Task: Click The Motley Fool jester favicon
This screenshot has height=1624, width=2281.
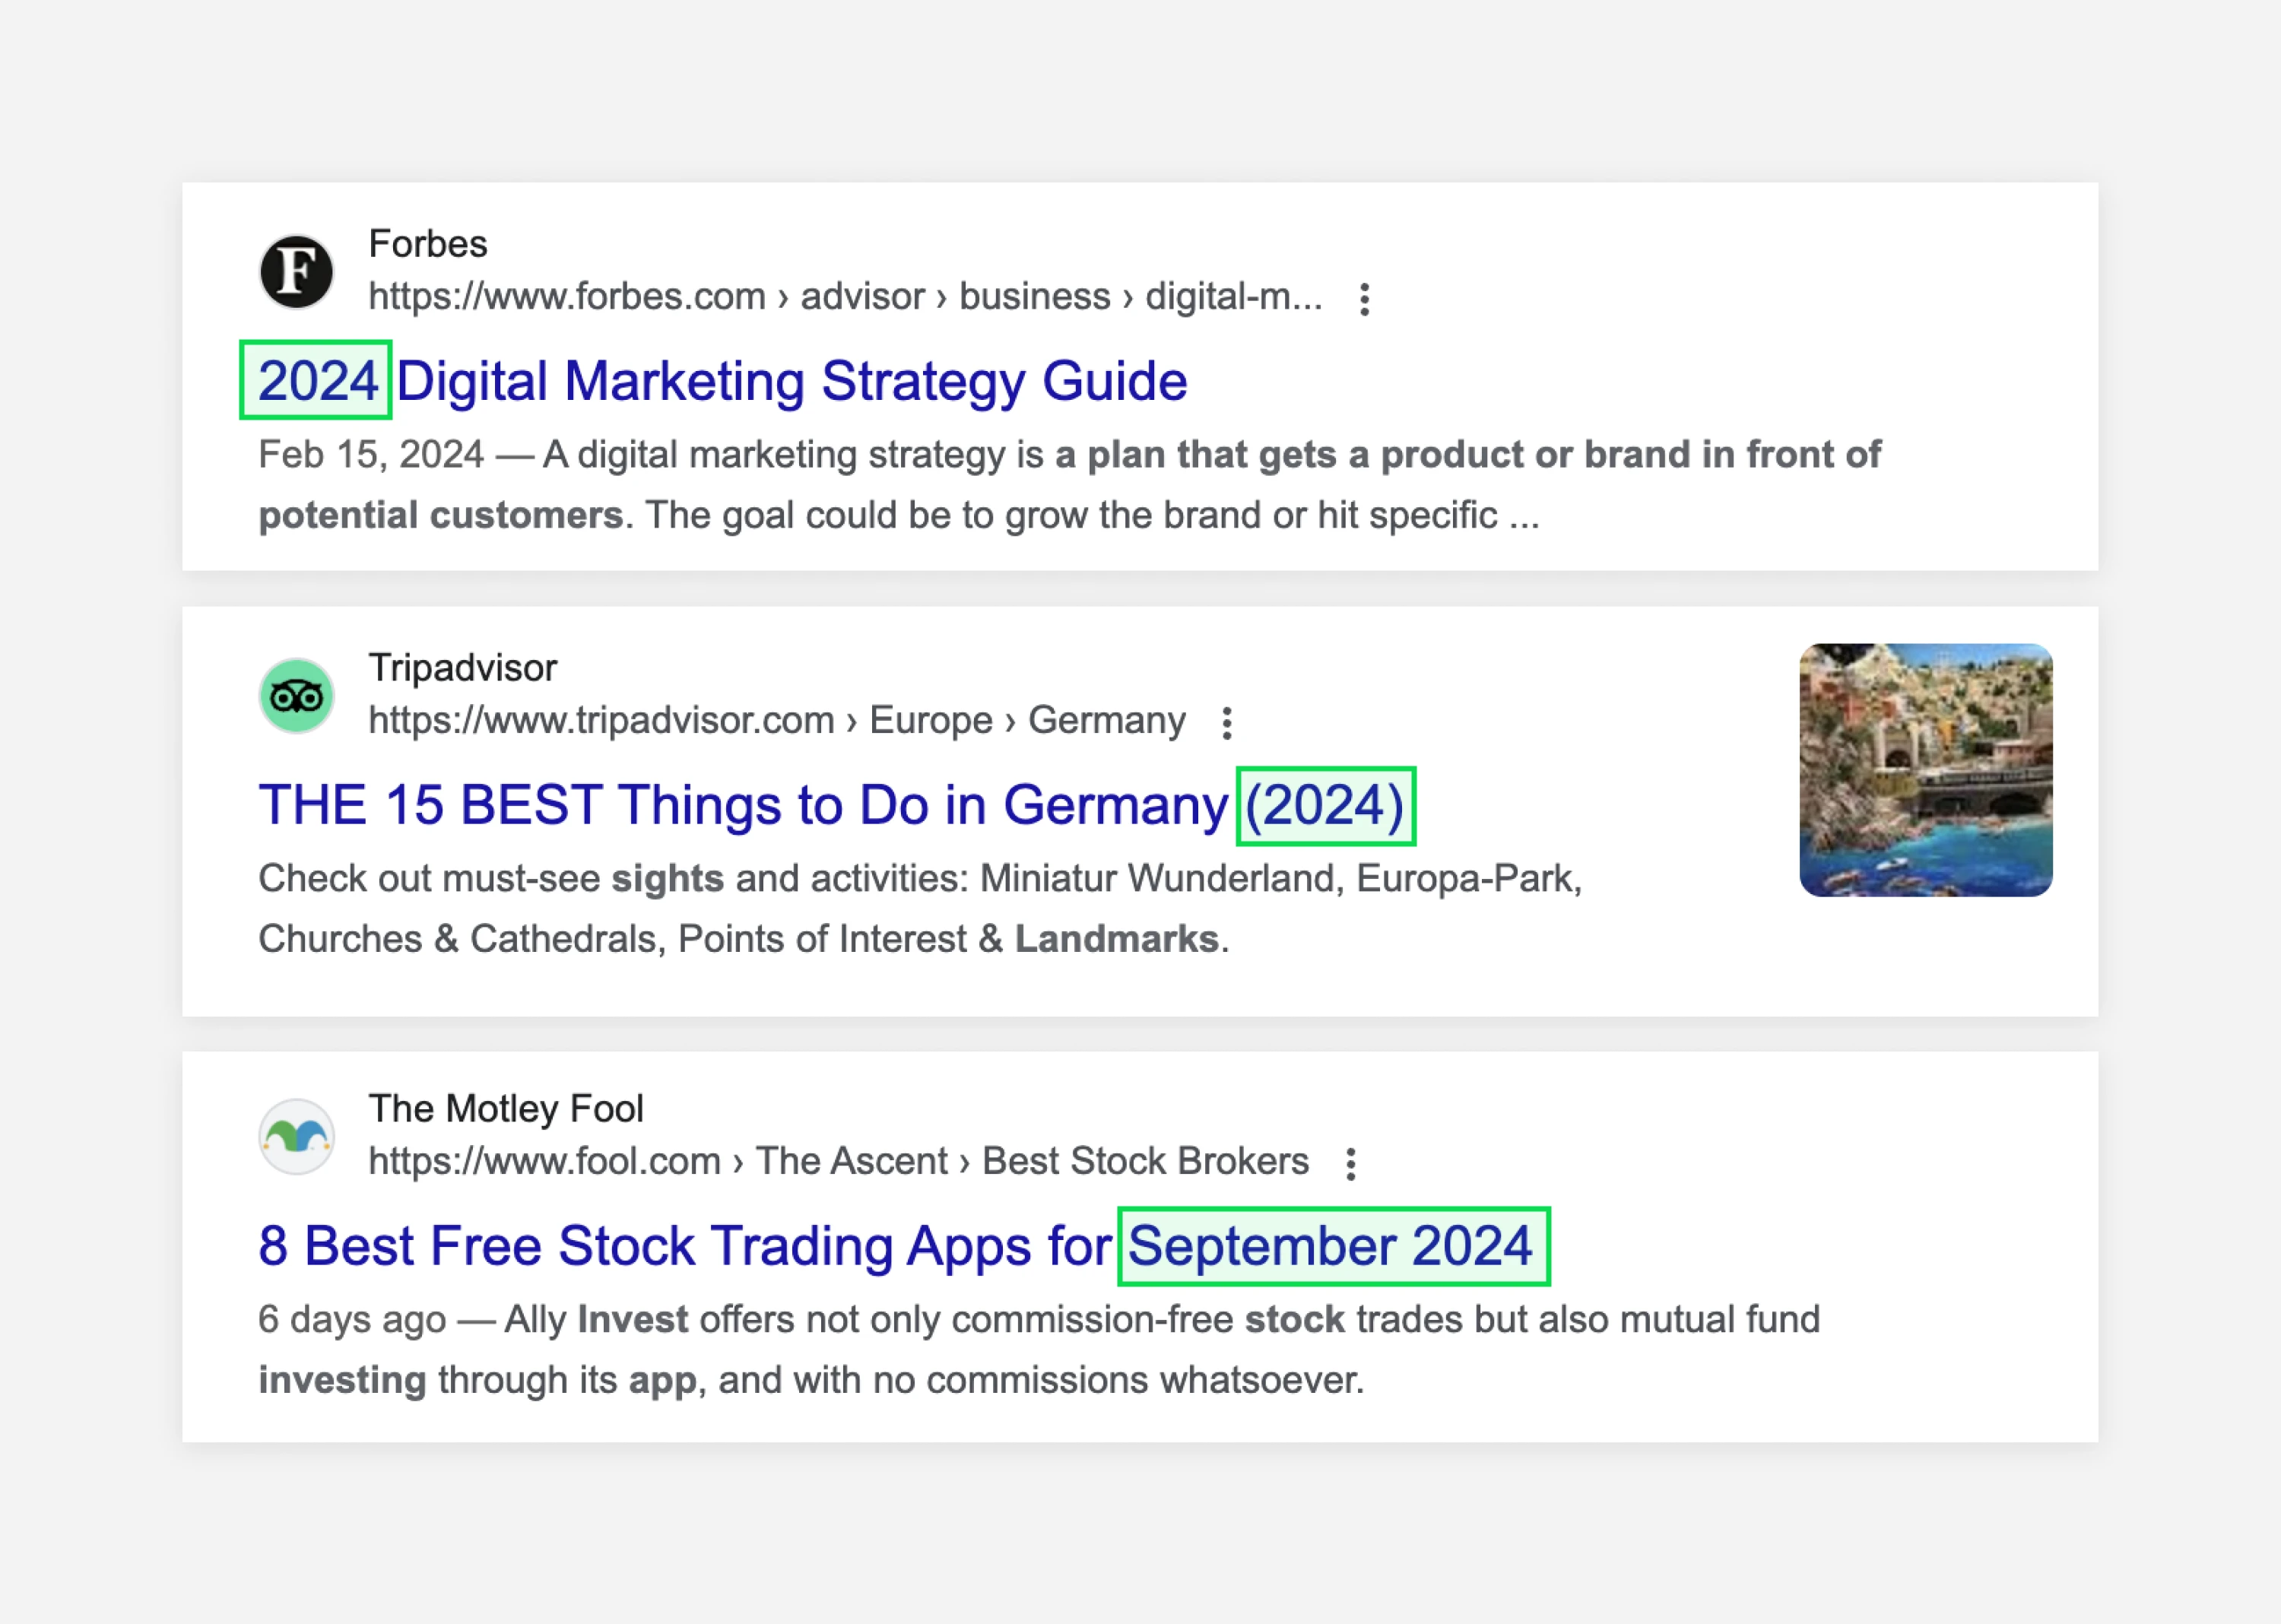Action: (296, 1136)
